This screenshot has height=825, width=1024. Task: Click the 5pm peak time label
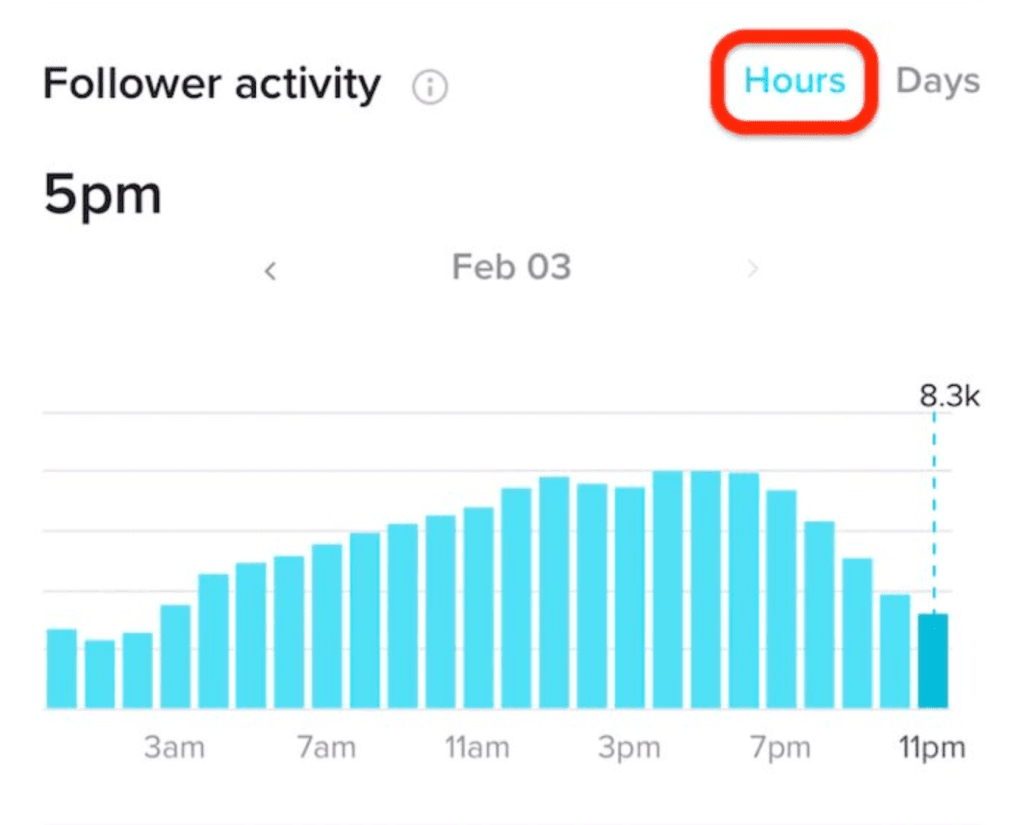pos(102,194)
